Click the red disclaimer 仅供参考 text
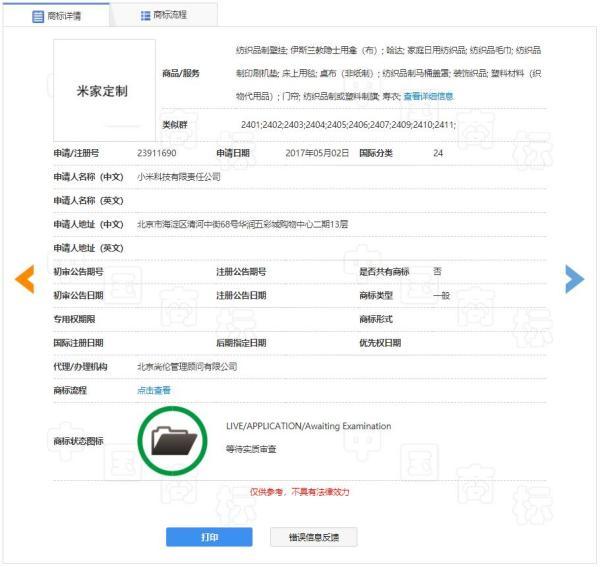Image resolution: width=600 pixels, height=567 pixels. click(x=300, y=492)
